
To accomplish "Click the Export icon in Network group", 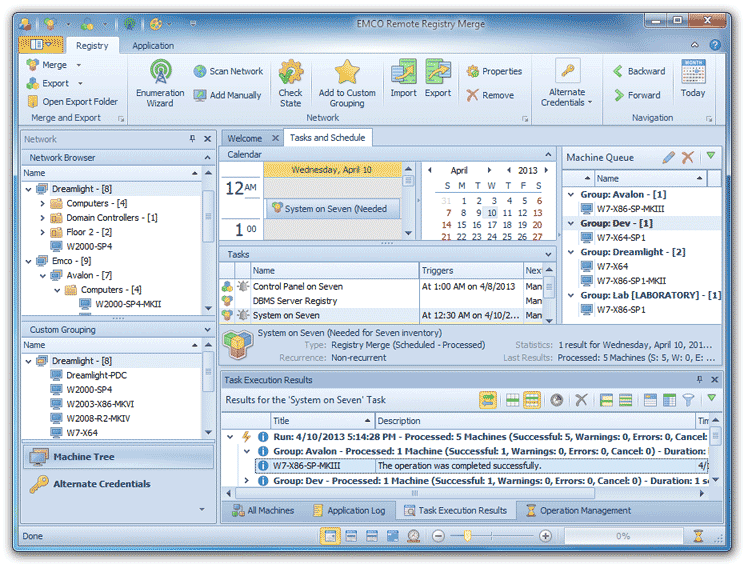I will (x=437, y=73).
